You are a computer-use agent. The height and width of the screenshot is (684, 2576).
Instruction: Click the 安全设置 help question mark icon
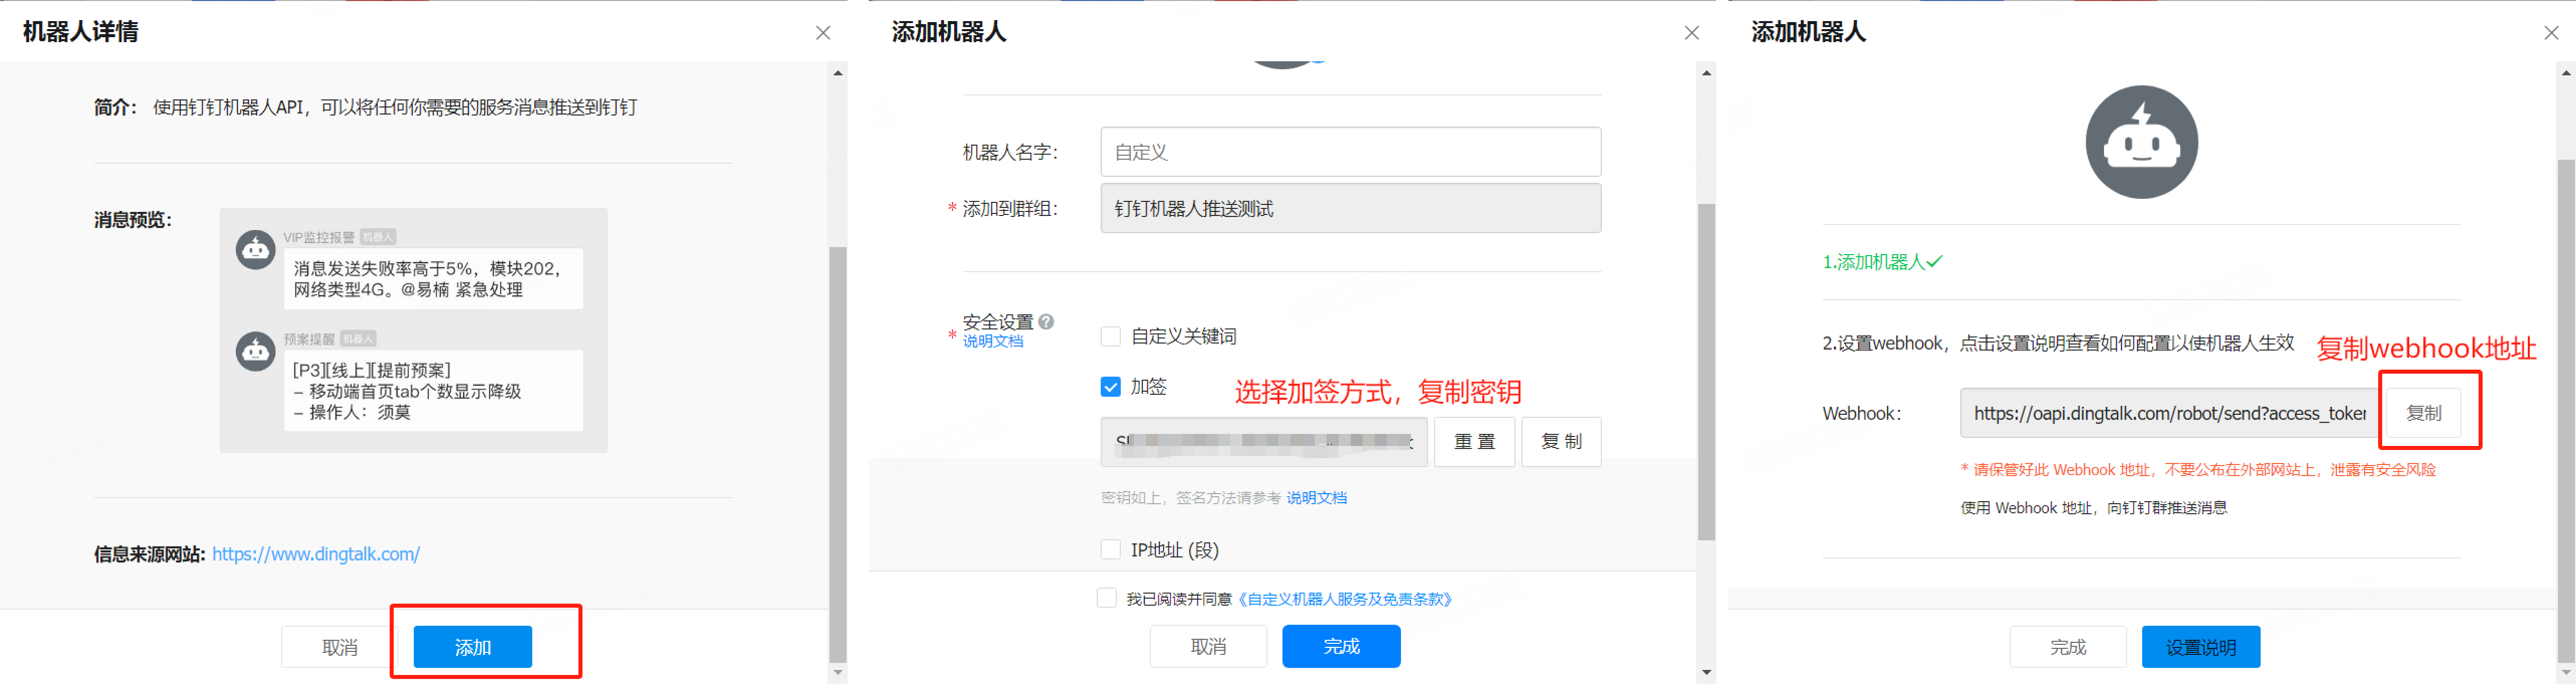pyautogui.click(x=1046, y=321)
